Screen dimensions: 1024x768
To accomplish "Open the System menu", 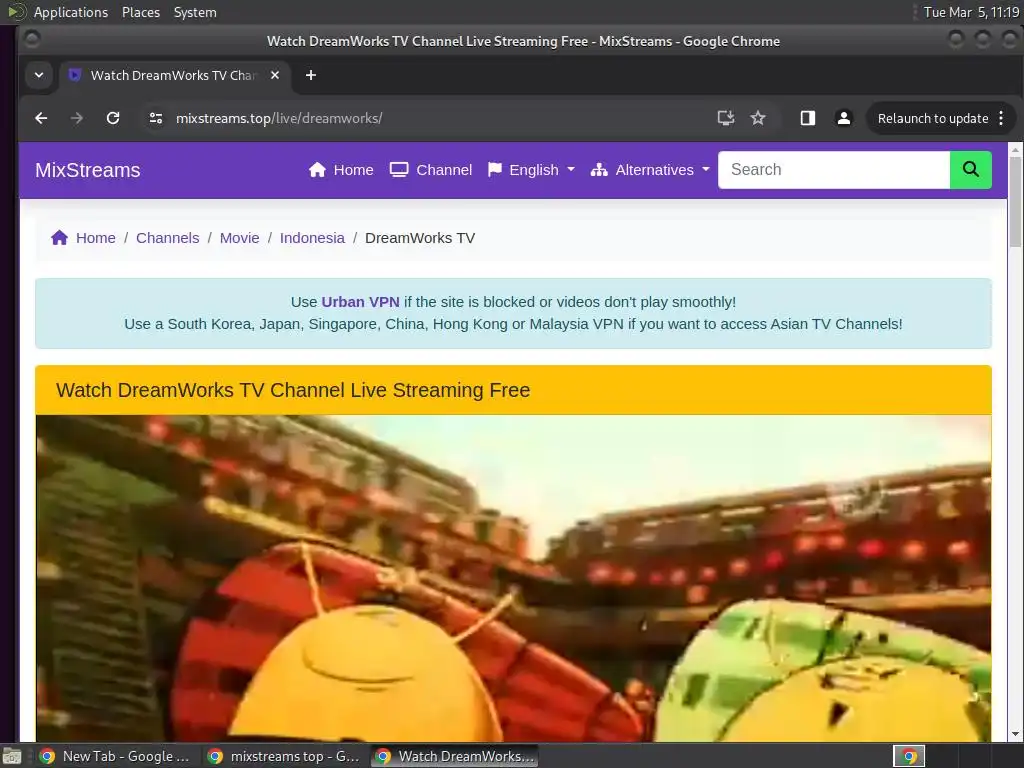I will [195, 12].
